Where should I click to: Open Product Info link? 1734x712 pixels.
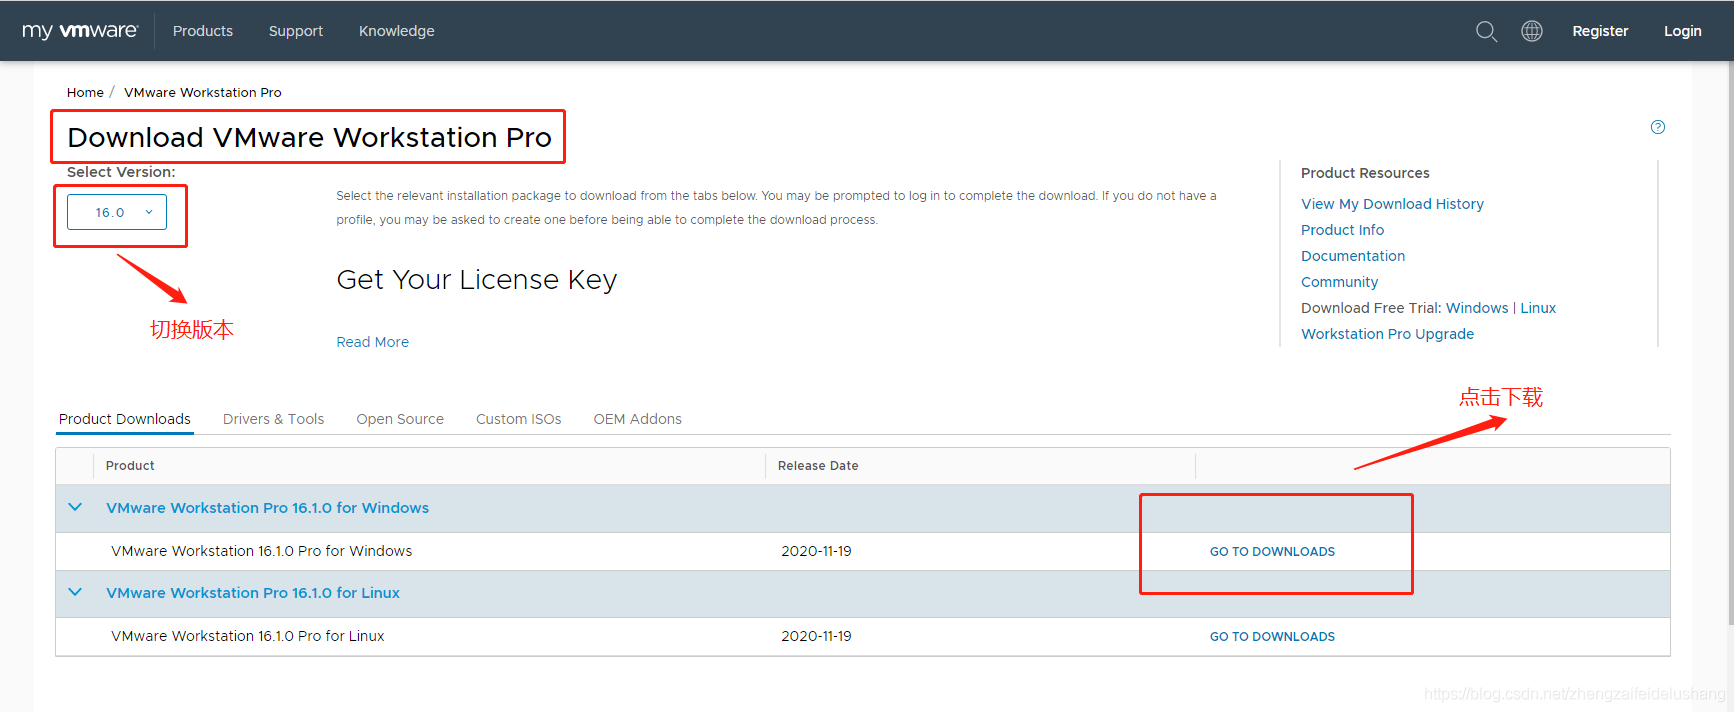(1342, 230)
